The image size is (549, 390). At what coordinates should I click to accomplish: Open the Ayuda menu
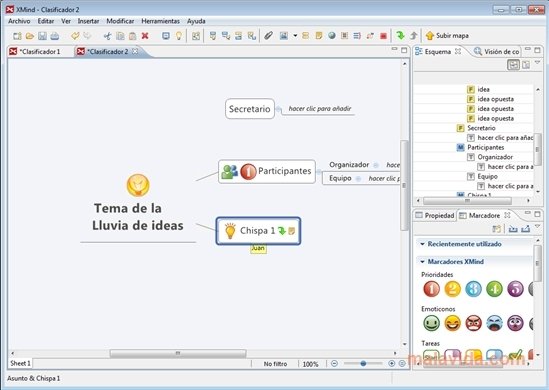click(x=196, y=21)
